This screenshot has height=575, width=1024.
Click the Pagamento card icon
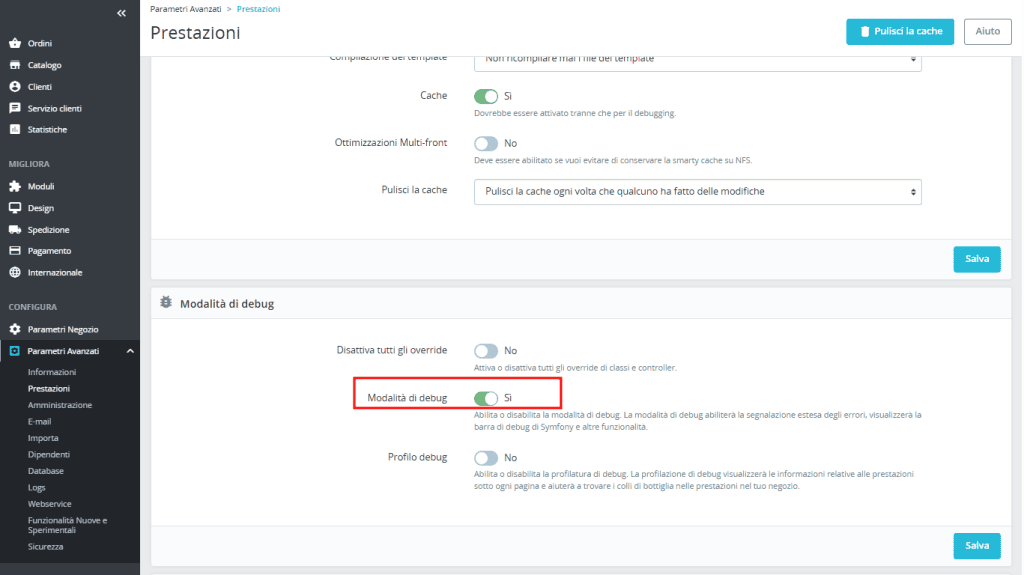tap(15, 250)
